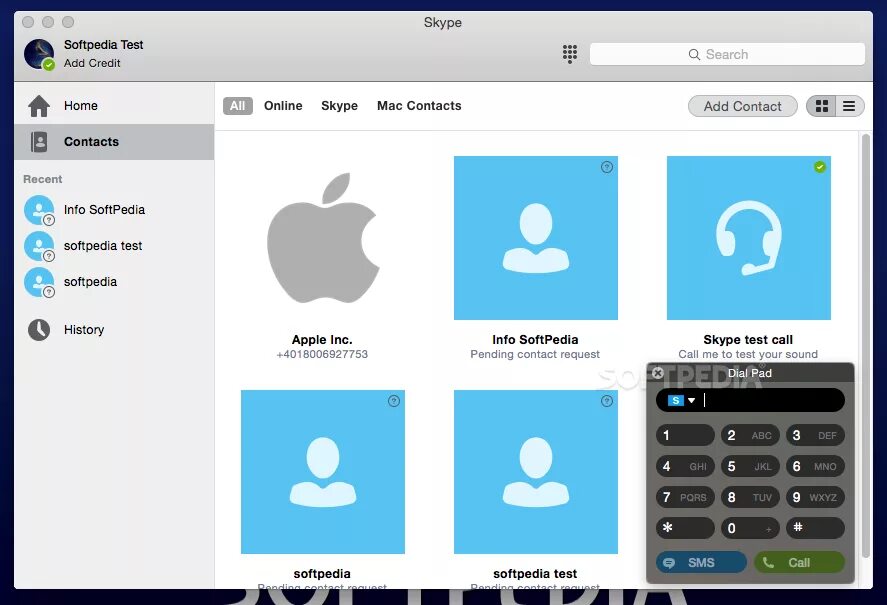Screen dimensions: 887x605
Task: Open the Info SoftPedia contact card
Action: click(x=536, y=238)
